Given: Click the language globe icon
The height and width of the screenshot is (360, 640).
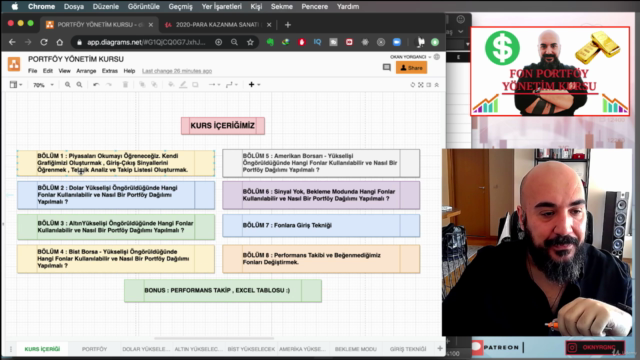Looking at the screenshot, I should coord(437,57).
